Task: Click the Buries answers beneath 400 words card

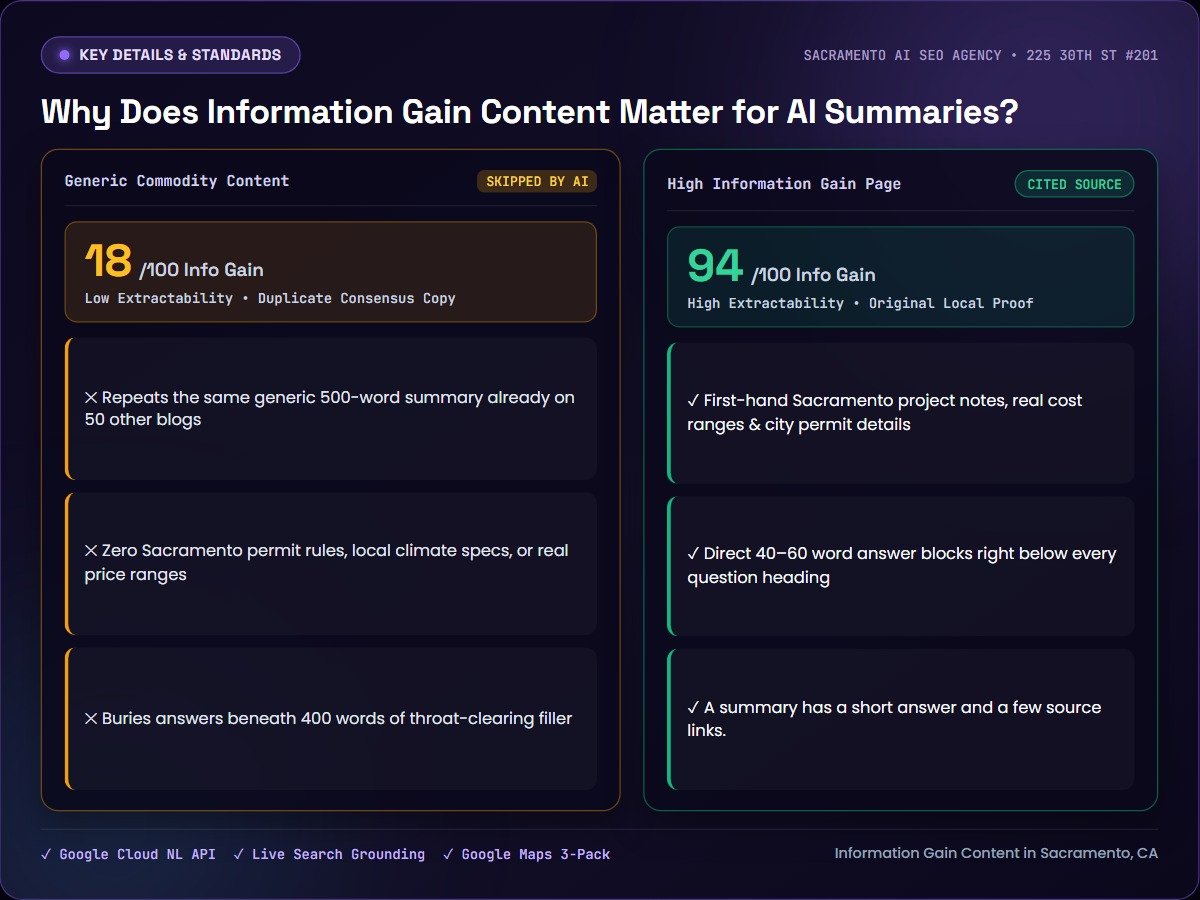Action: click(331, 718)
